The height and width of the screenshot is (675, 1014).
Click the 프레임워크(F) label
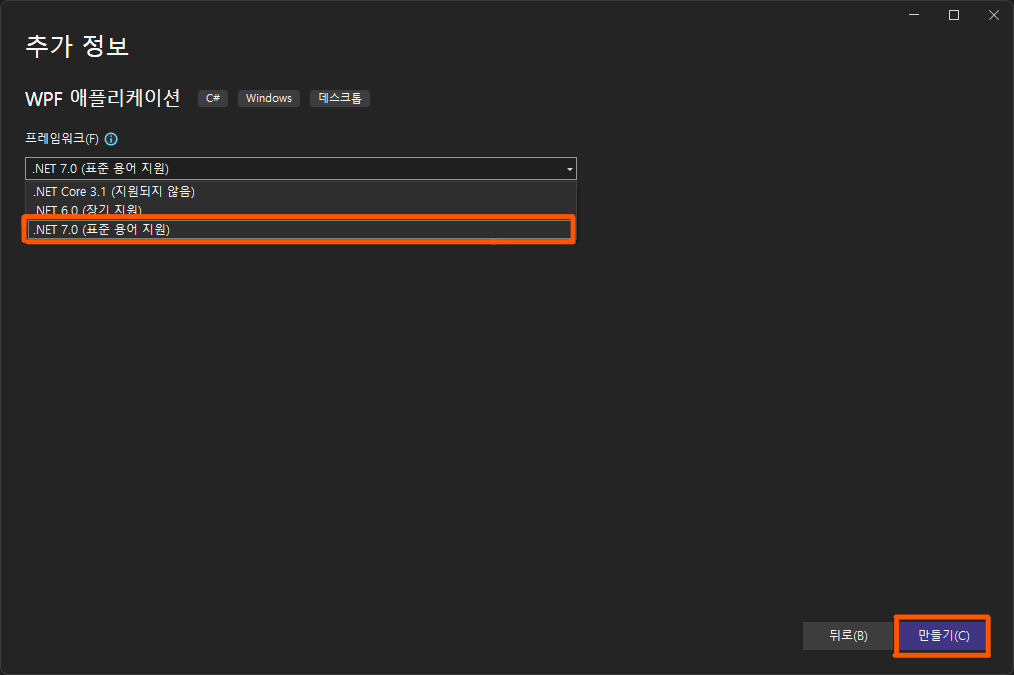point(61,138)
